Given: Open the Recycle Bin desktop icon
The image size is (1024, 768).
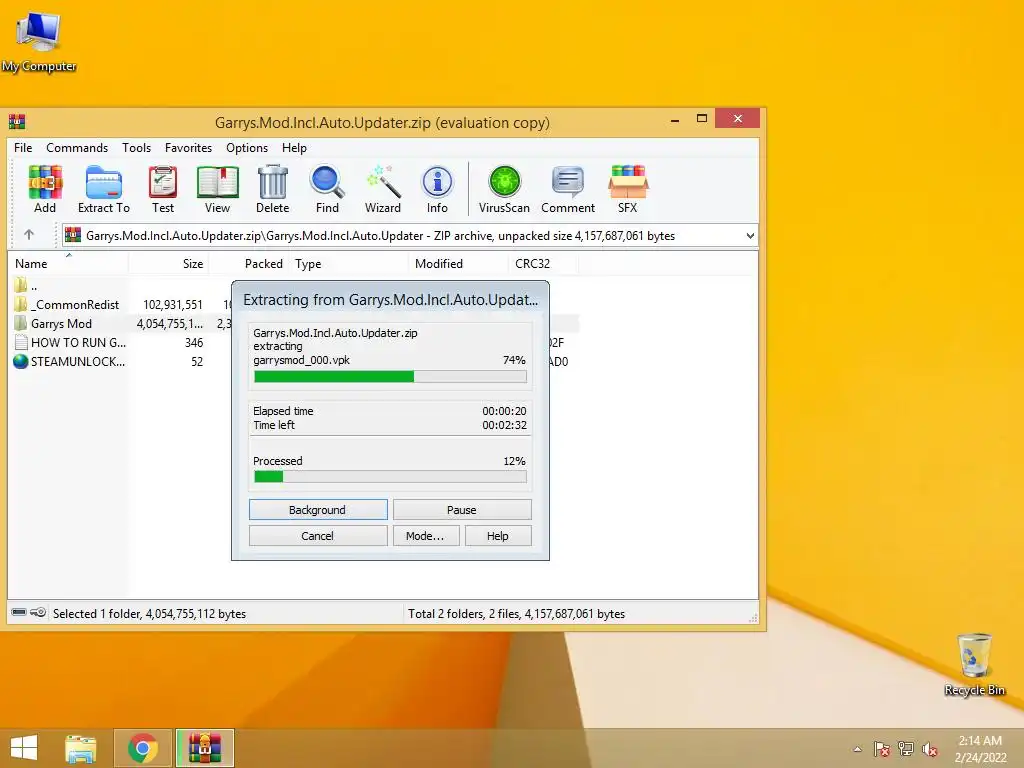Looking at the screenshot, I should pos(974,665).
